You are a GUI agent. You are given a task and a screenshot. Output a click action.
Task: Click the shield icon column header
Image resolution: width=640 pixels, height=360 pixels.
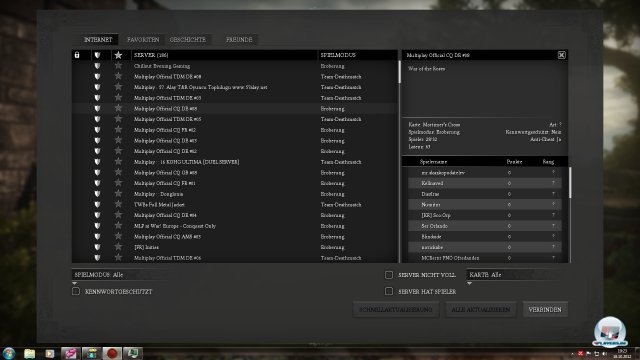(97, 55)
